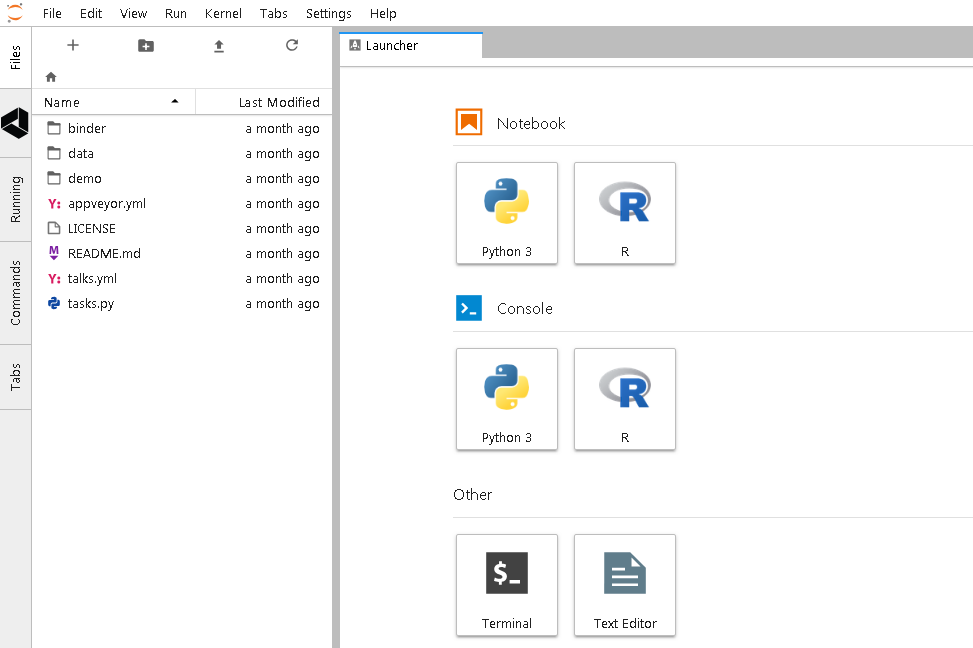The image size is (973, 648).
Task: Open a new Text Editor
Action: coord(625,585)
